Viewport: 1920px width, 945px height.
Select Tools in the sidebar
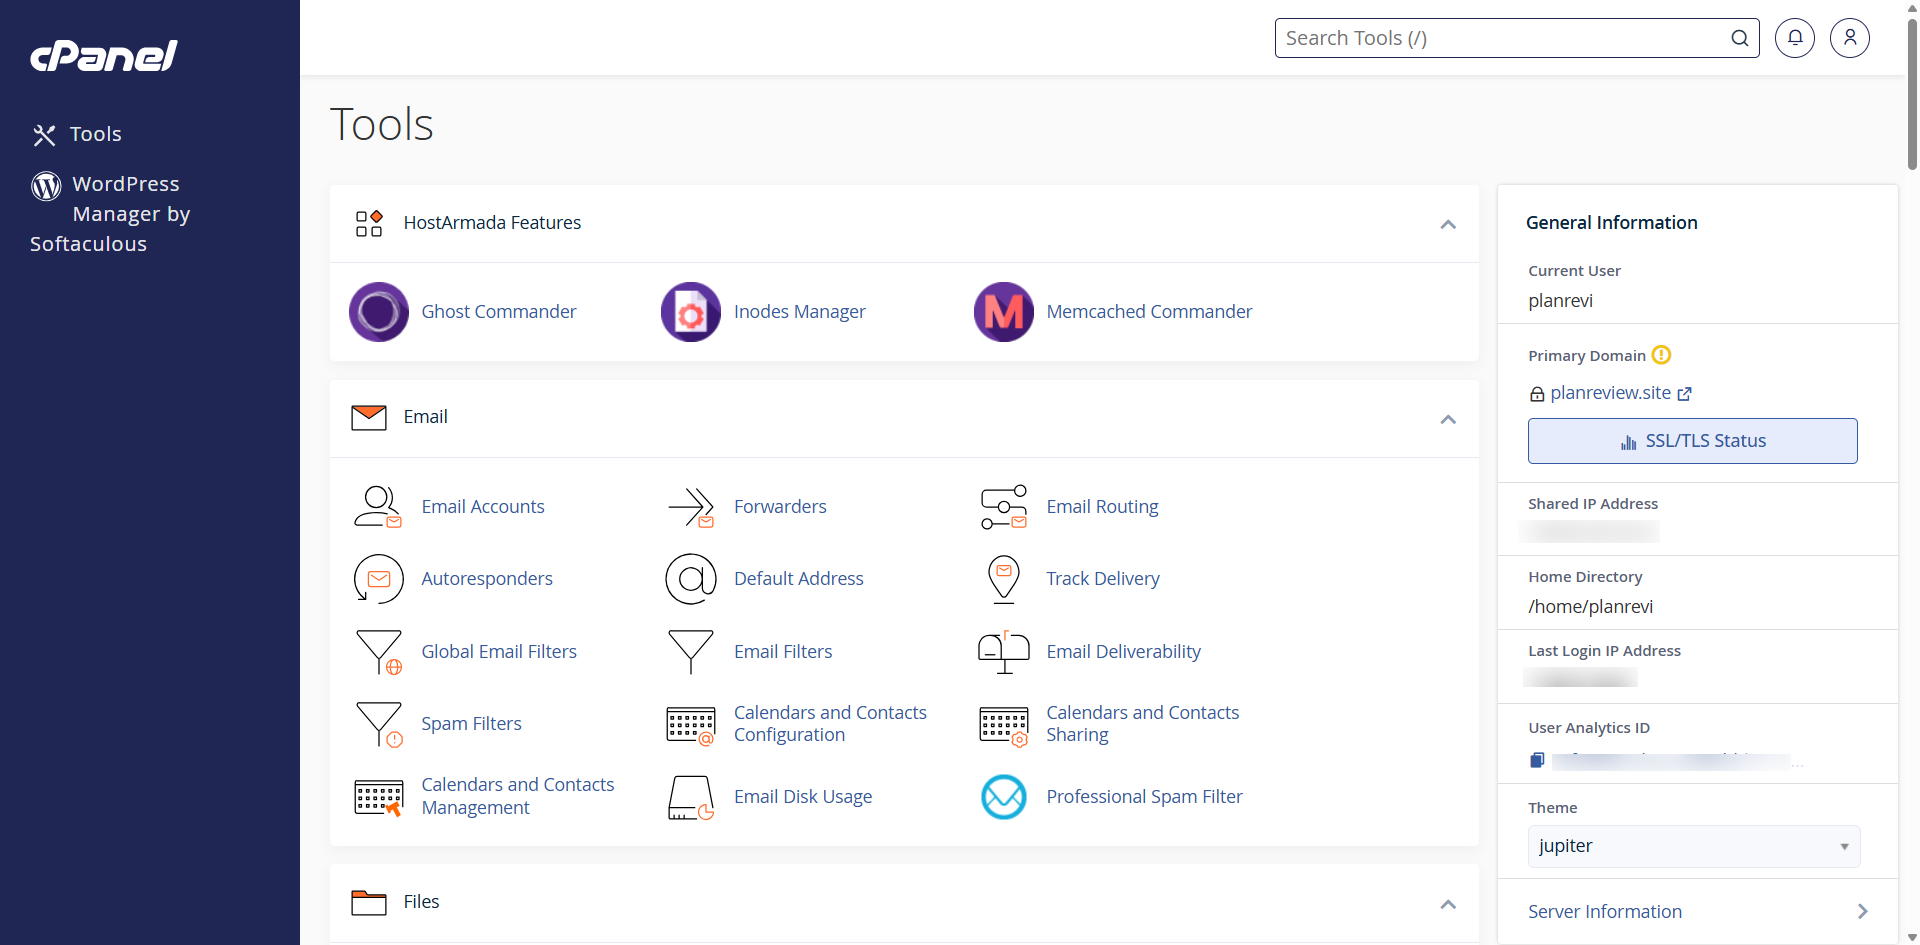(x=77, y=134)
